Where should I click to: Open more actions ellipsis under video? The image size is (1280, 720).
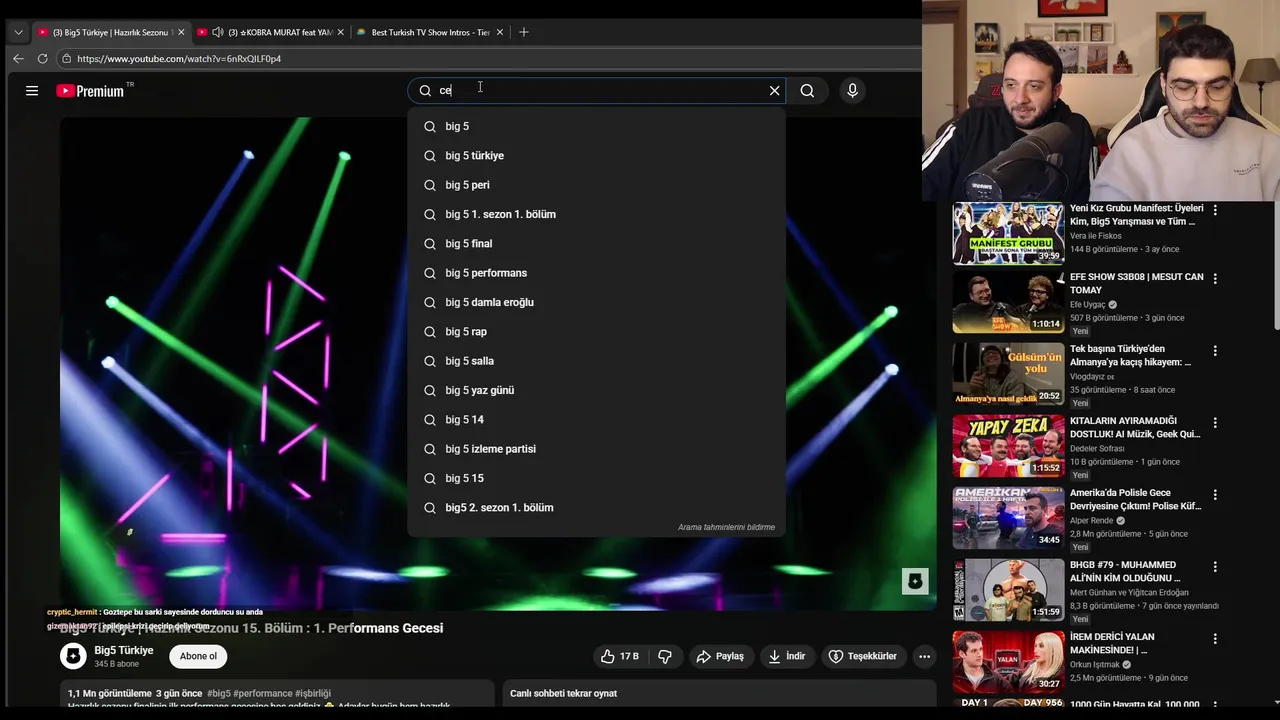[x=924, y=656]
